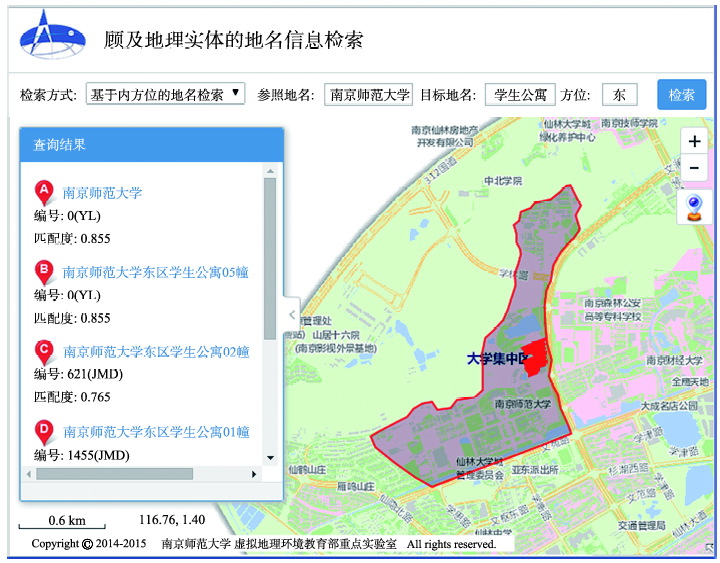
Task: Click the 目标地名 input field
Action: [520, 95]
